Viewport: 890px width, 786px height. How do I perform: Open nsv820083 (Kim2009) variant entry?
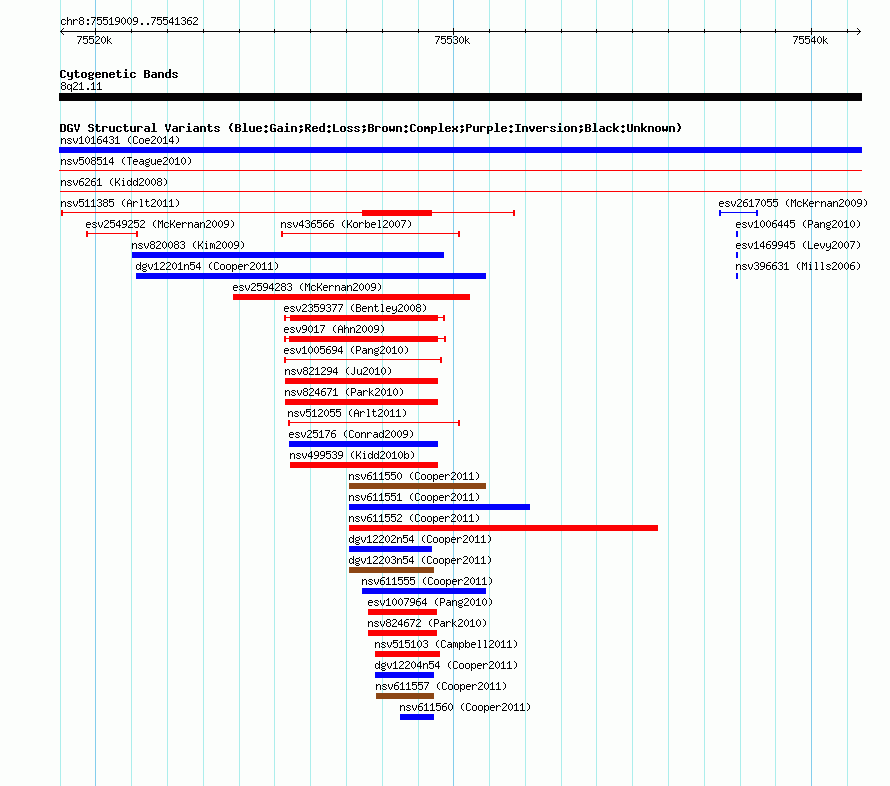(x=188, y=245)
